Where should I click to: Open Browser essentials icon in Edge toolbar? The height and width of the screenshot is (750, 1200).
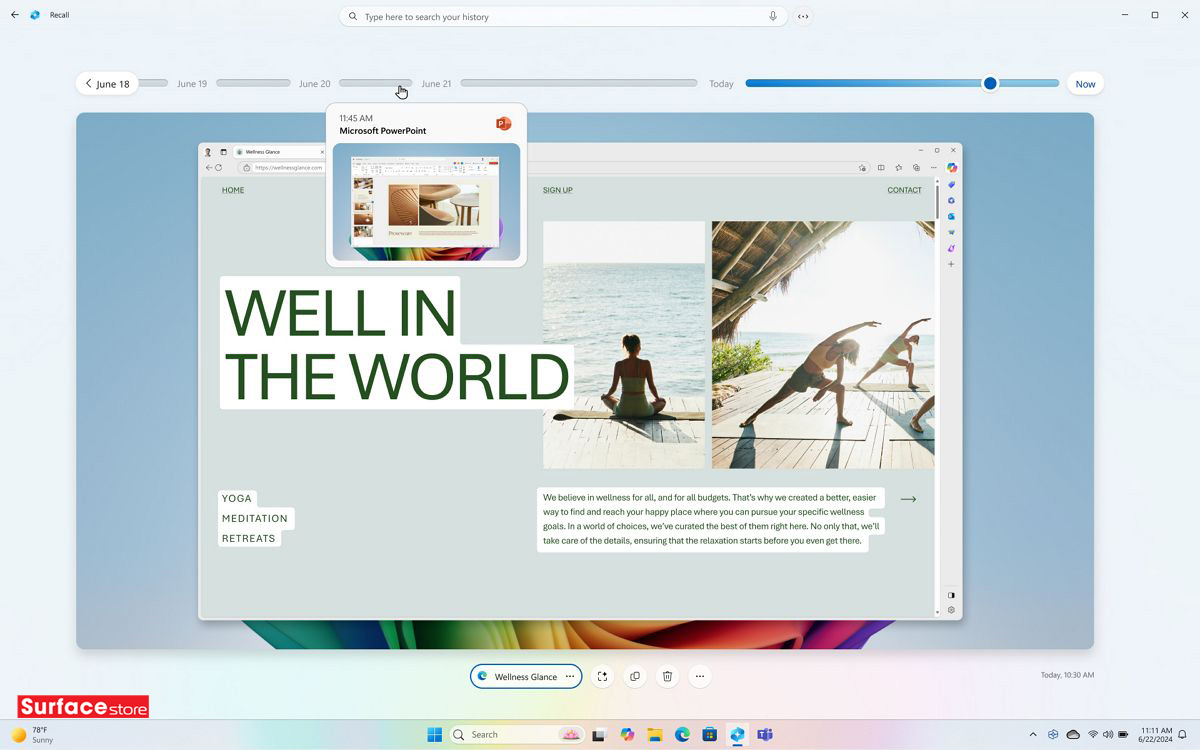(x=917, y=167)
